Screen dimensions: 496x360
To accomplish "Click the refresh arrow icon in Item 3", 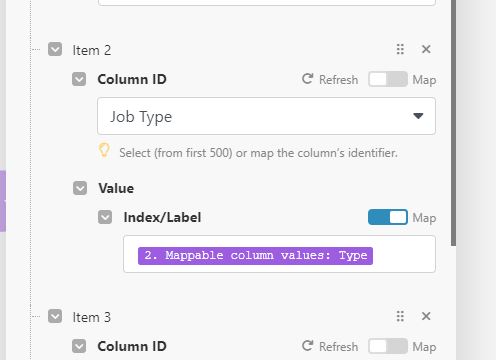I will [307, 346].
